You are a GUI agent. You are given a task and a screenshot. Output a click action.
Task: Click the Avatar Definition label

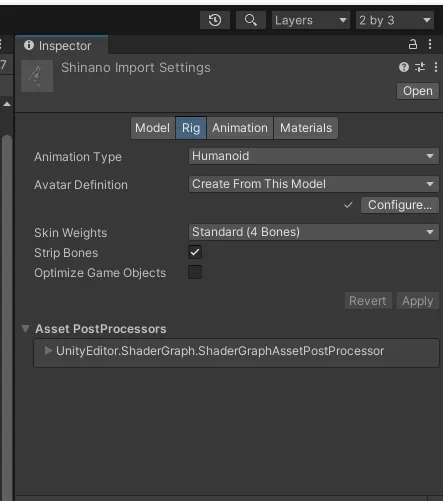coord(81,185)
